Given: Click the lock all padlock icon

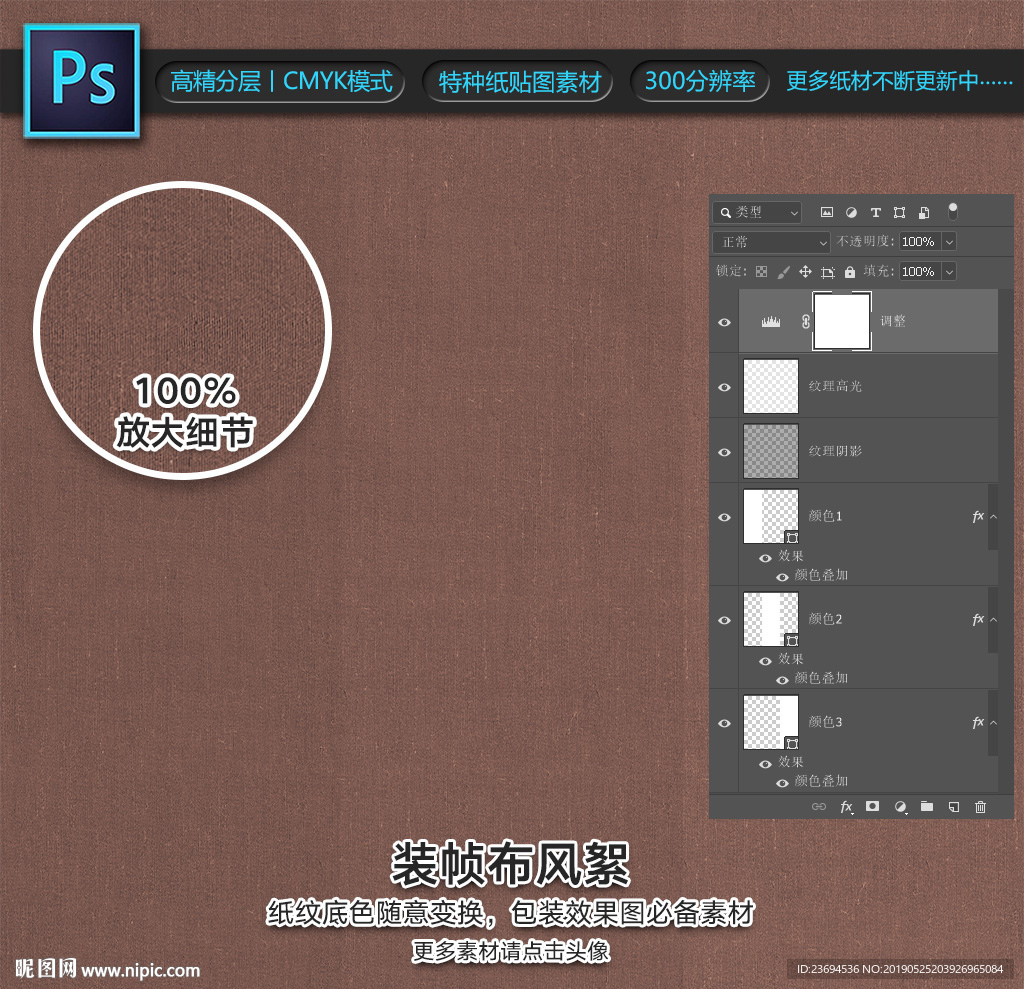Looking at the screenshot, I should point(850,272).
